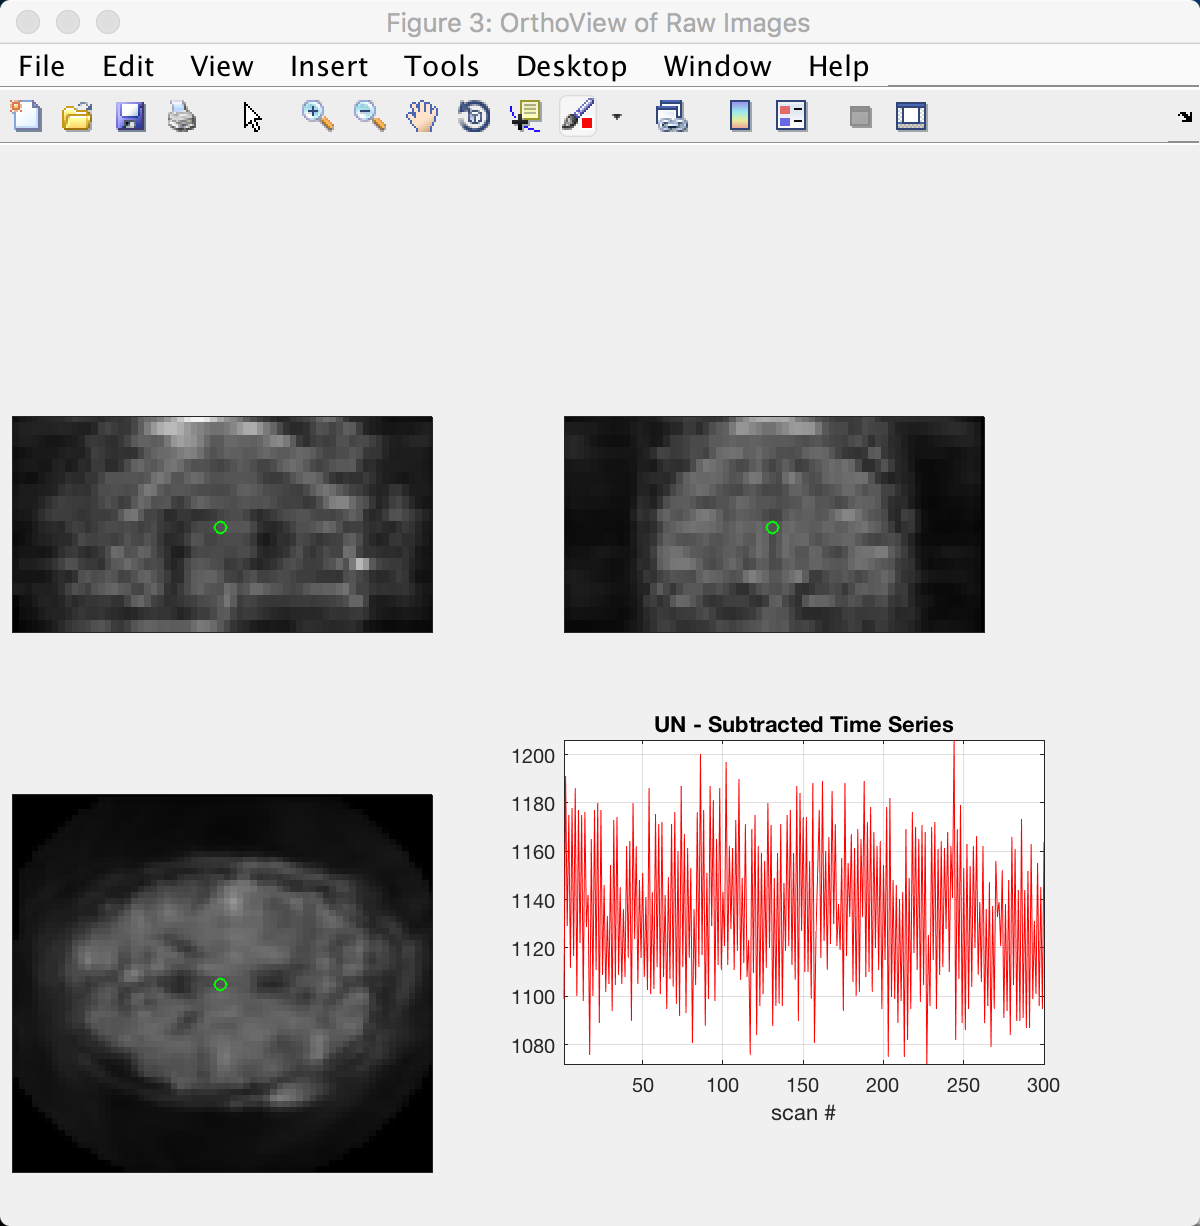
Task: Click the y-axis tick label 1200
Action: click(x=533, y=756)
